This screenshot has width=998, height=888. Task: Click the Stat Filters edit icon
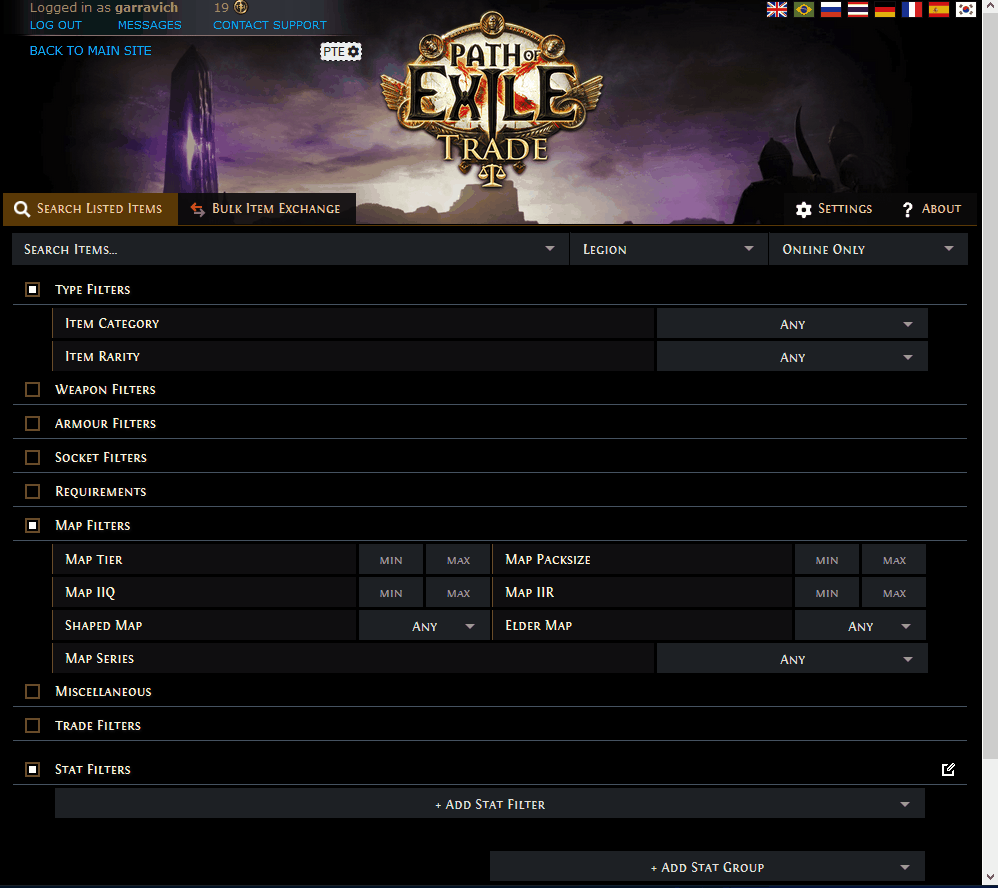pos(948,770)
